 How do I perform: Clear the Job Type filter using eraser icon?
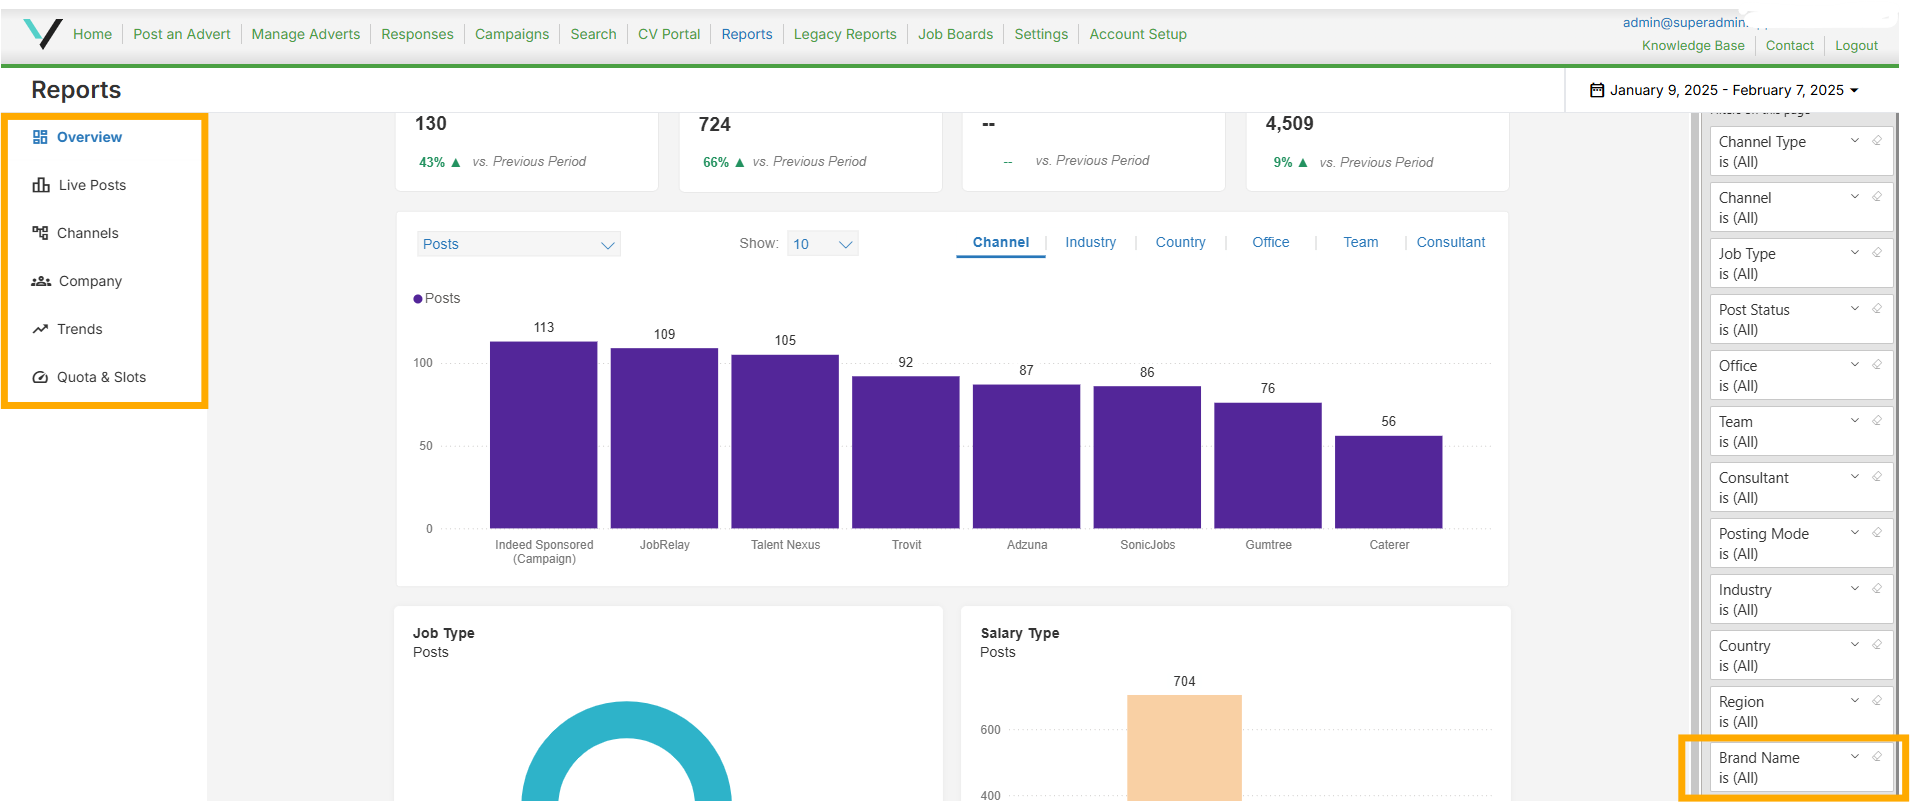click(1877, 253)
